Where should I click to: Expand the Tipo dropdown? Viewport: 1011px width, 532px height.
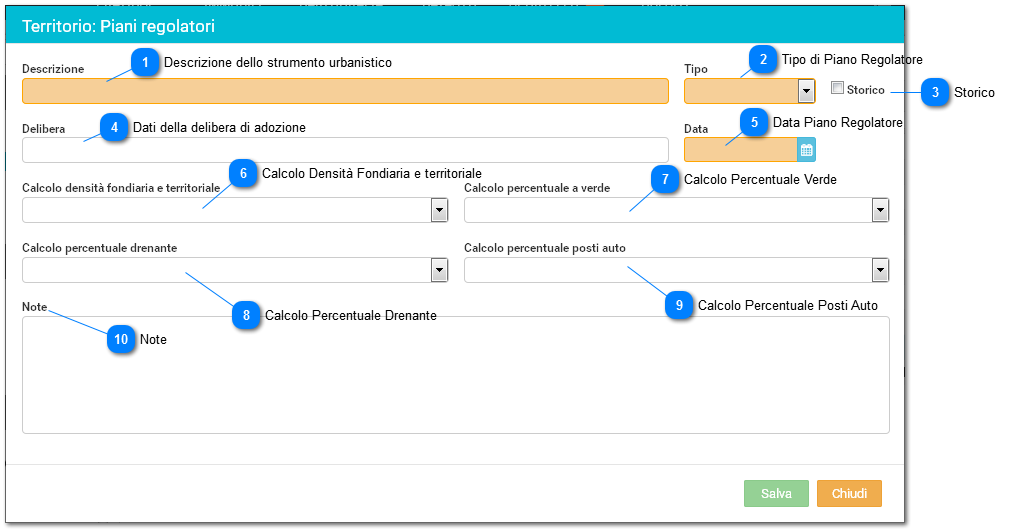[806, 91]
